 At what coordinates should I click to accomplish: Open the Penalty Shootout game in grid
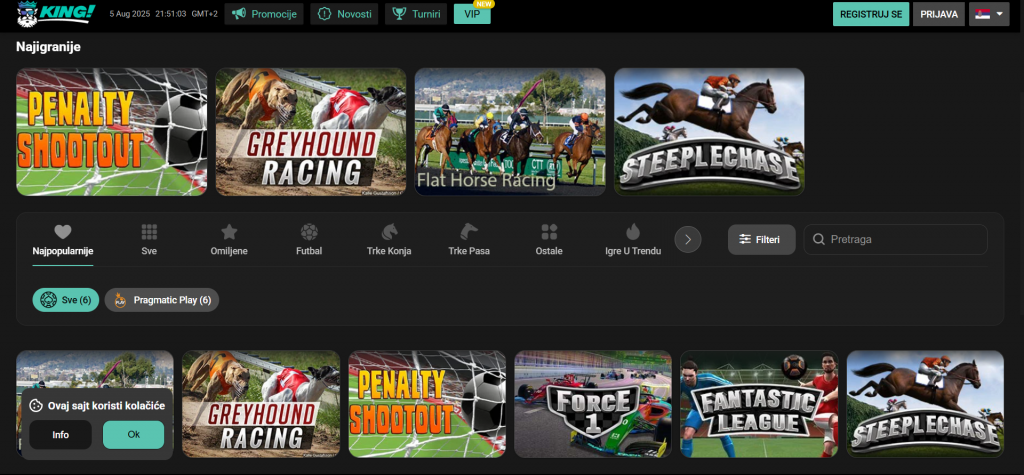427,404
